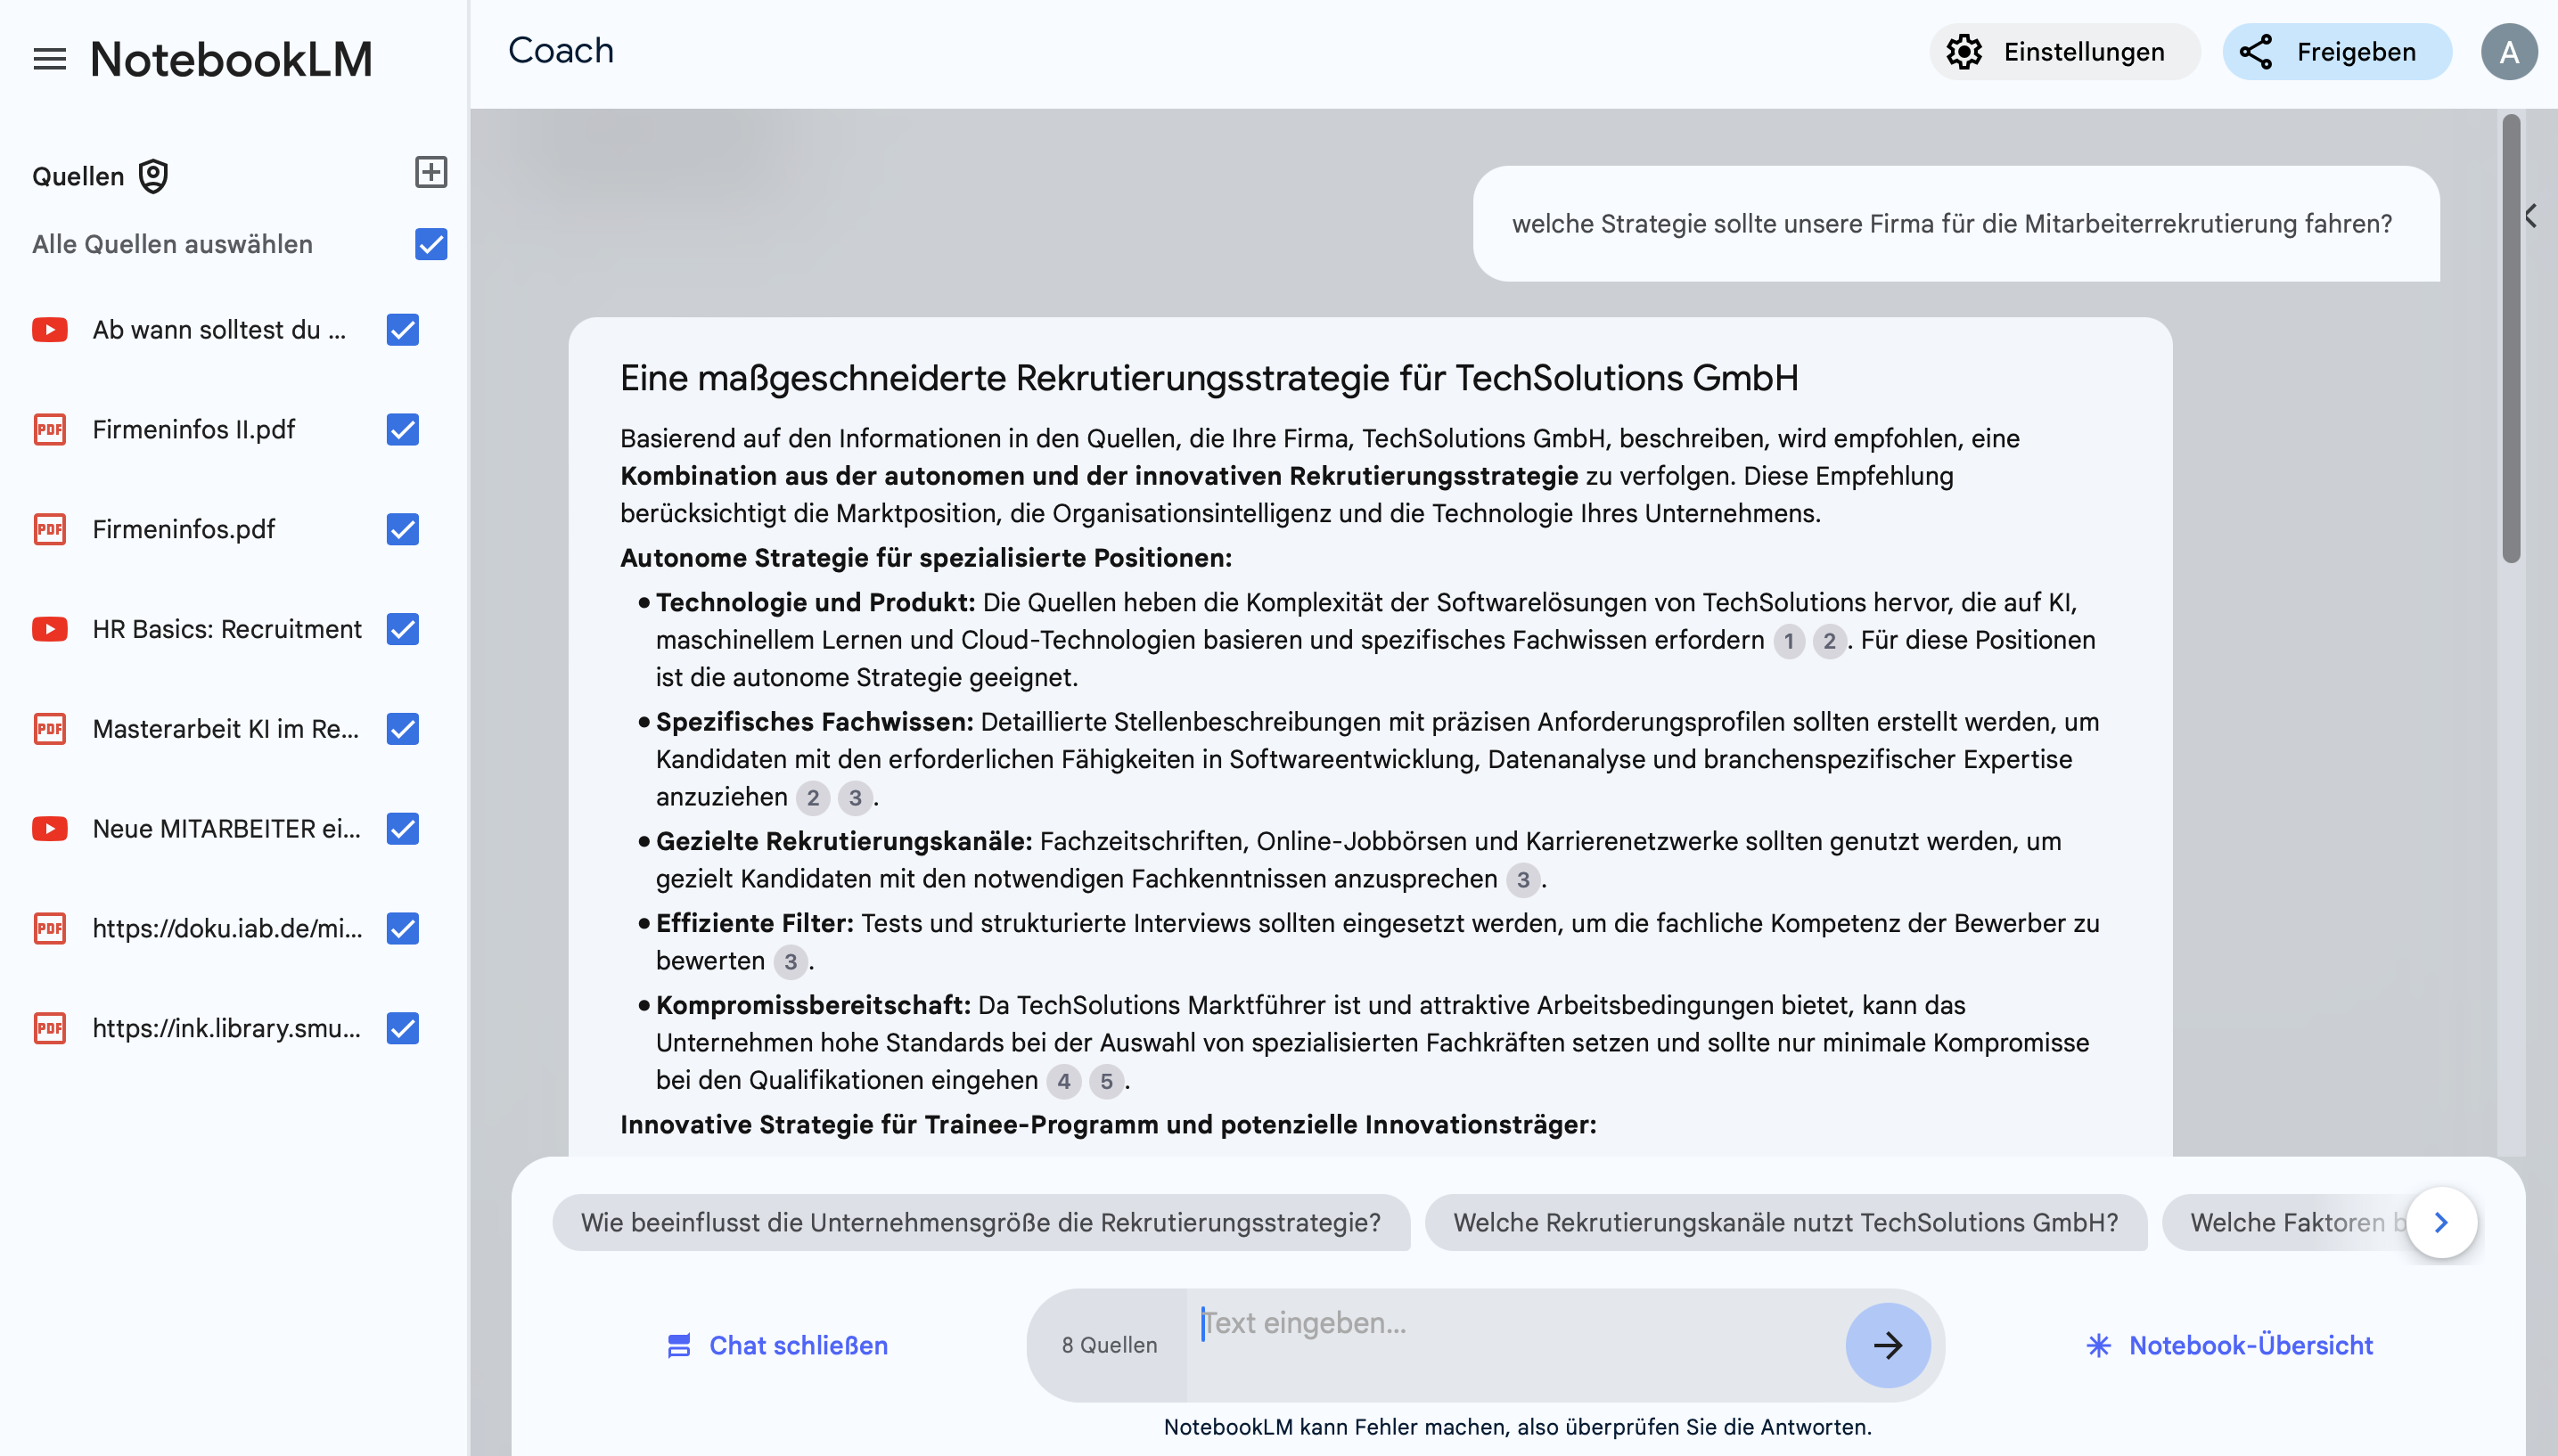This screenshot has height=1456, width=2558.
Task: Click the Freigeben share button
Action: [2336, 52]
